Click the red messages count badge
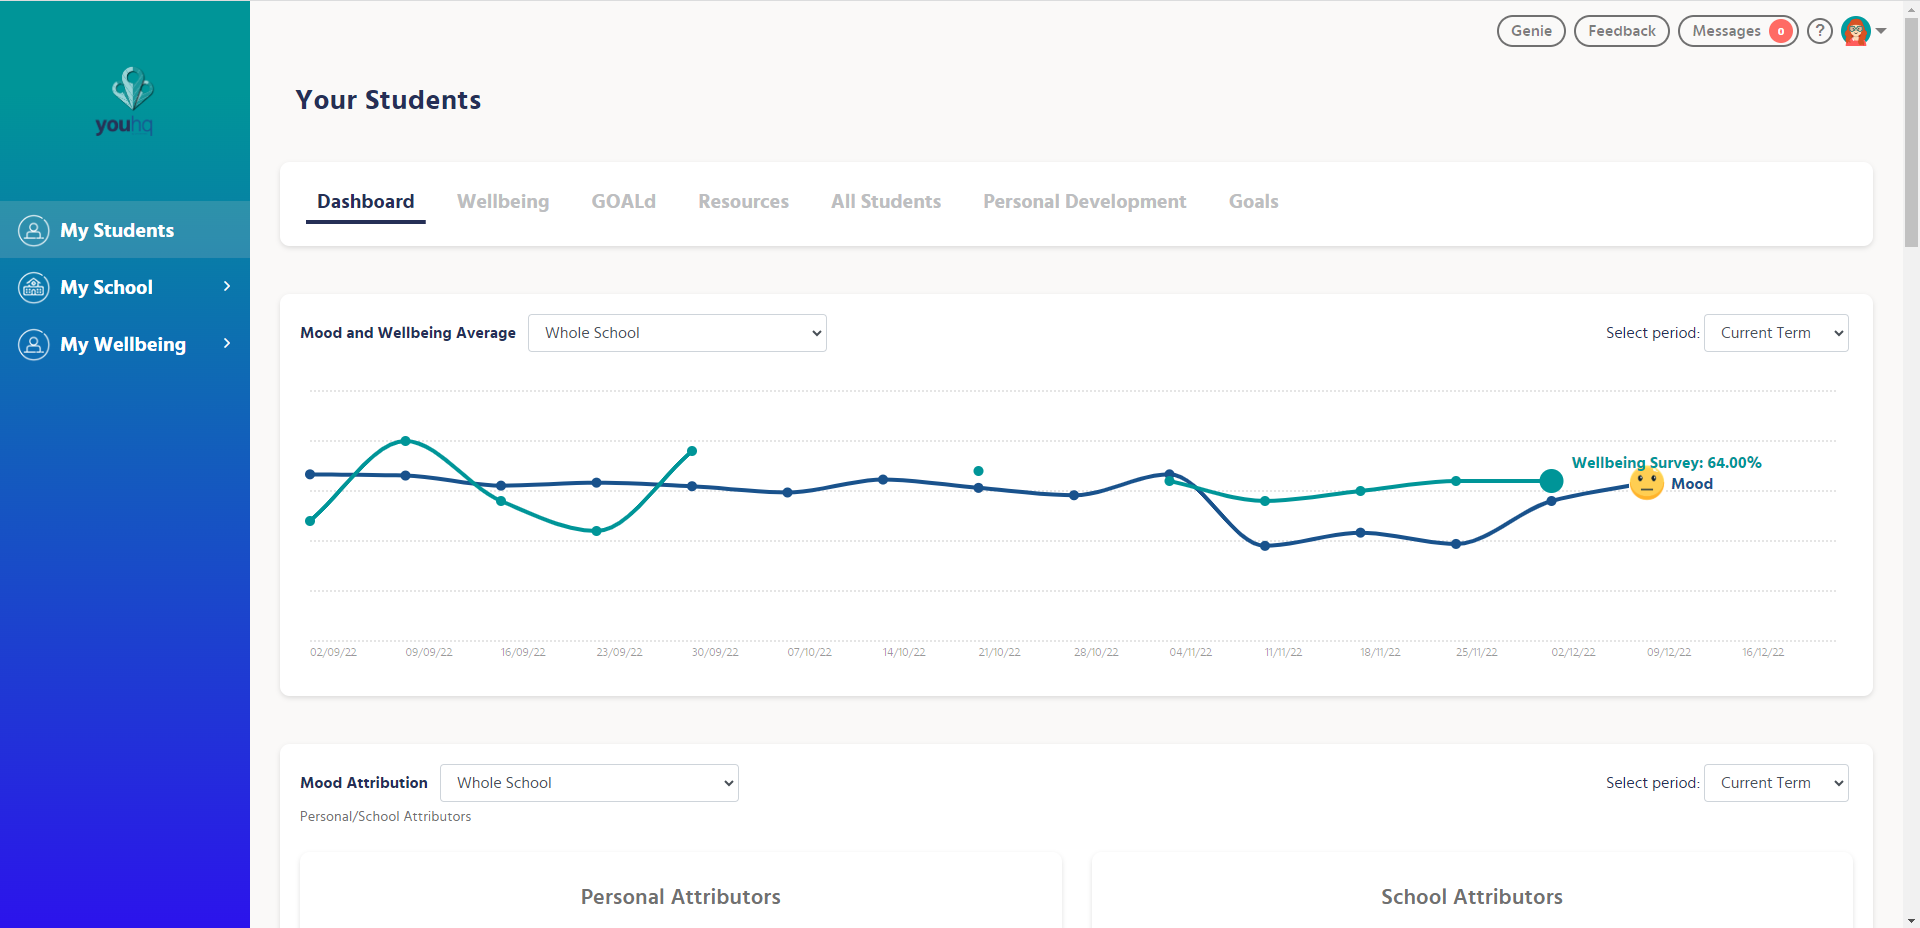Viewport: 1920px width, 928px height. point(1781,31)
